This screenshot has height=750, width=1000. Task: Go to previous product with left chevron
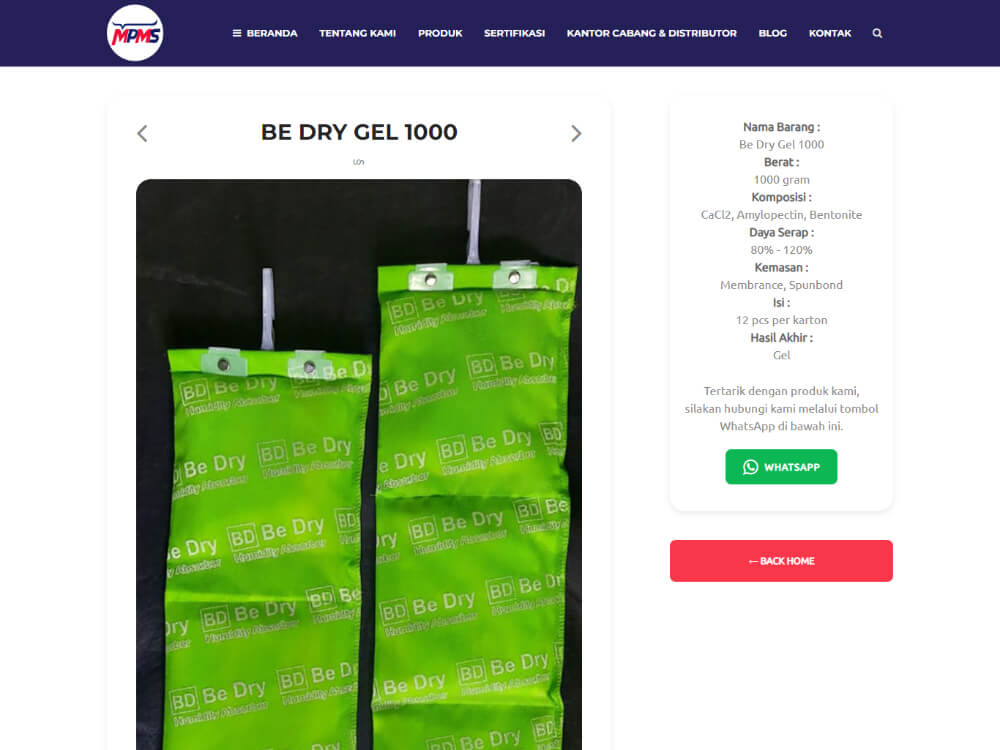click(x=142, y=133)
